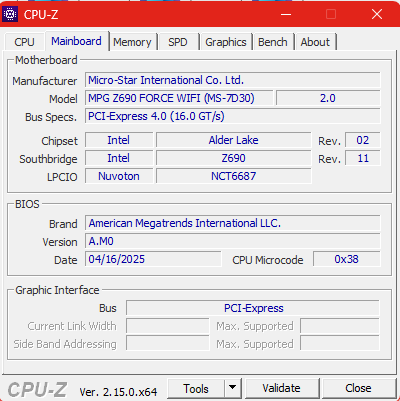This screenshot has height=401, width=400.
Task: Click the Alder Lake chipset field
Action: pos(233,140)
